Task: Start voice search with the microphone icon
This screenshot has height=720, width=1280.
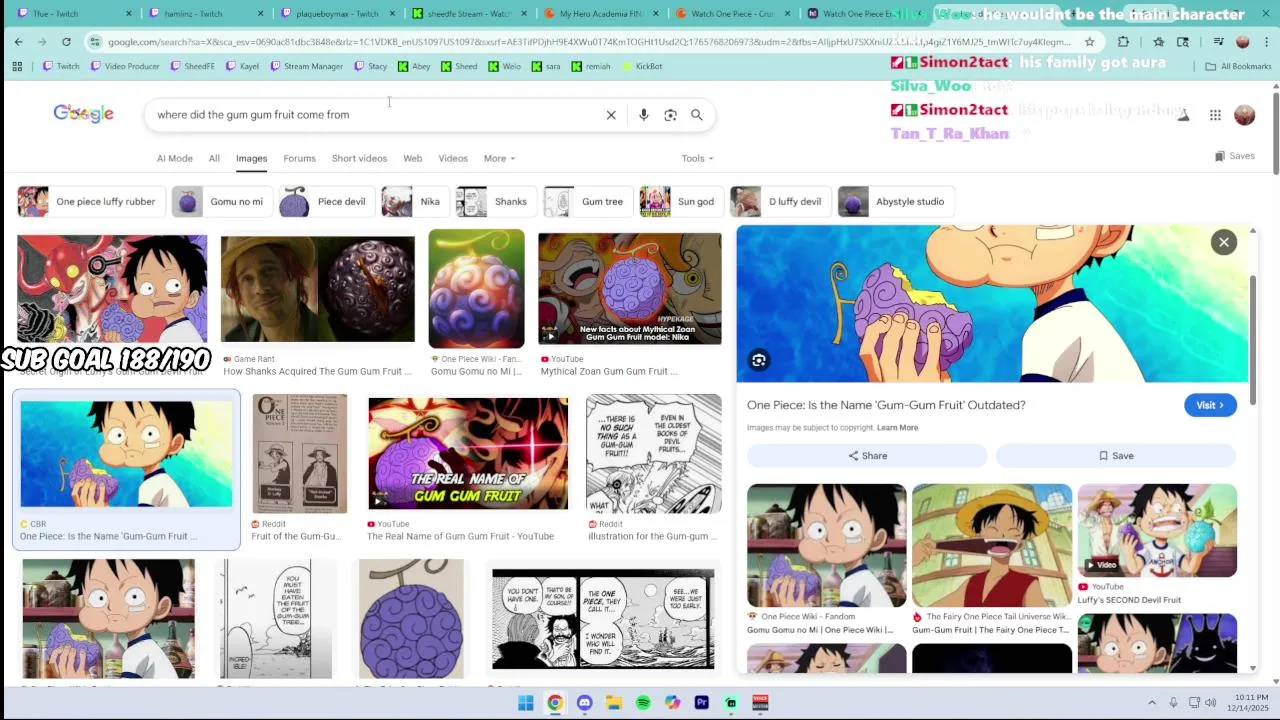Action: click(644, 115)
